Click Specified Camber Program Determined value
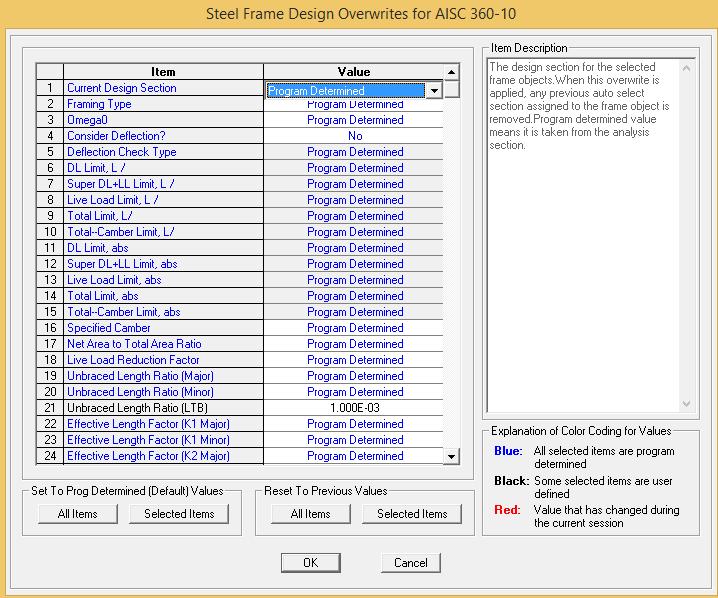This screenshot has width=718, height=598. 355,328
